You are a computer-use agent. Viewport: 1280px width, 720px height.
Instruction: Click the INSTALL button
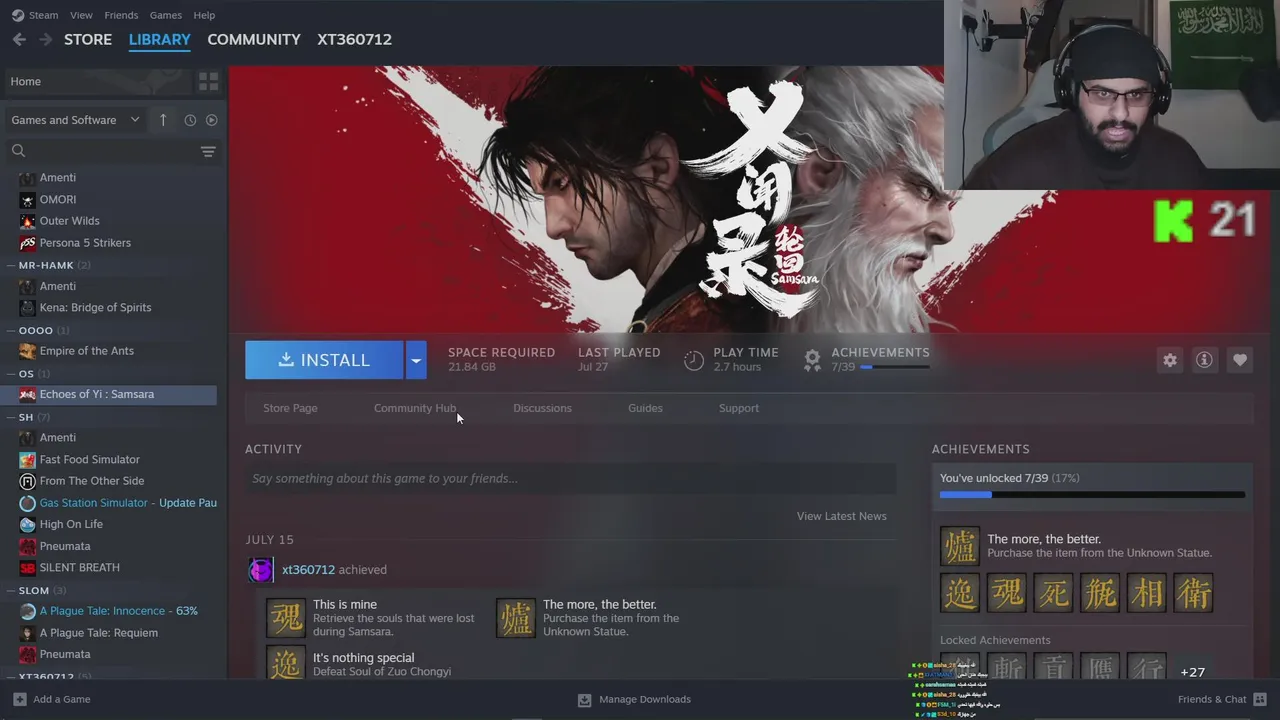324,360
